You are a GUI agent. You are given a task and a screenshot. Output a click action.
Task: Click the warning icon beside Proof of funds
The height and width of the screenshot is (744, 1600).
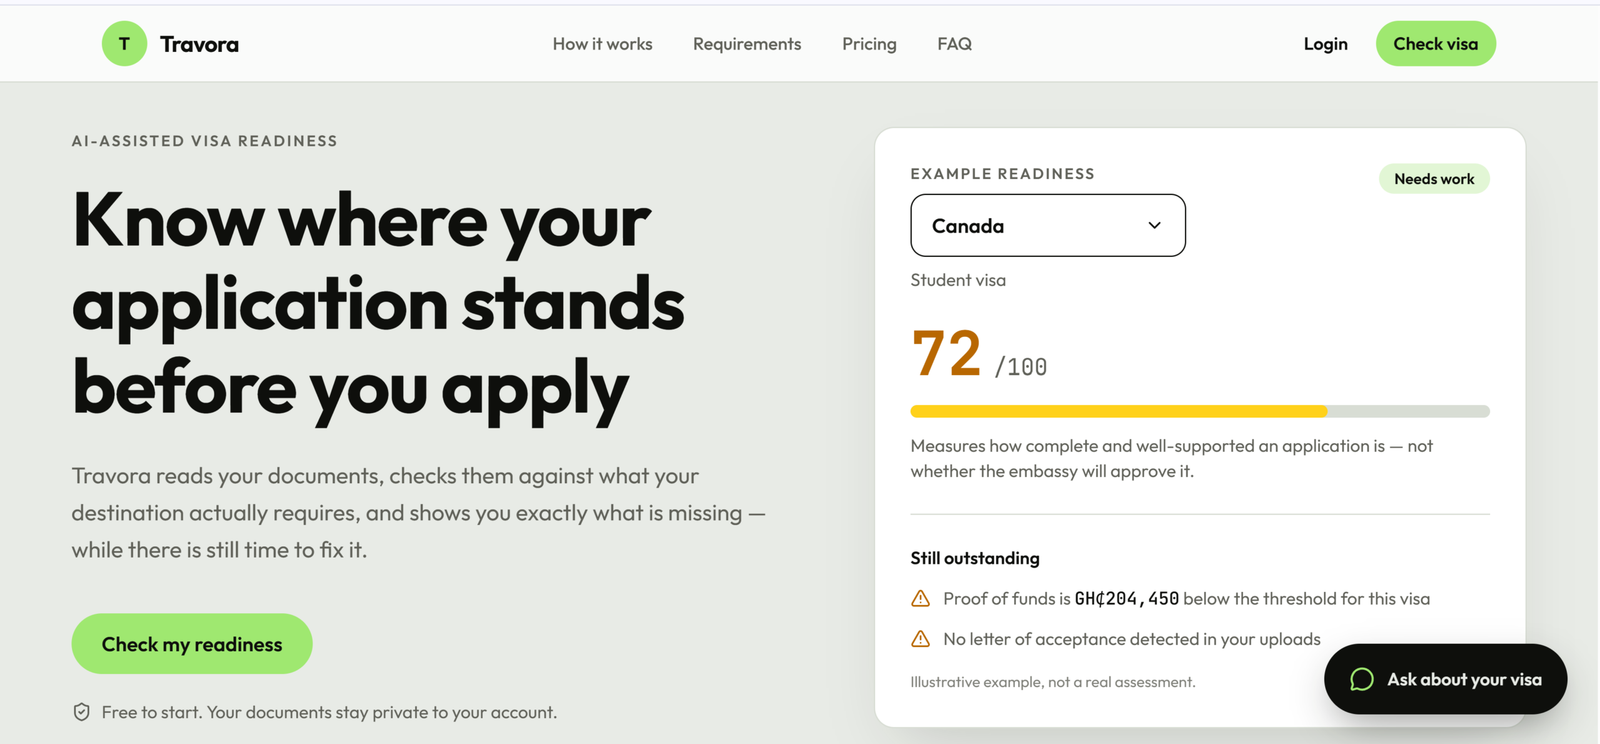(x=920, y=599)
